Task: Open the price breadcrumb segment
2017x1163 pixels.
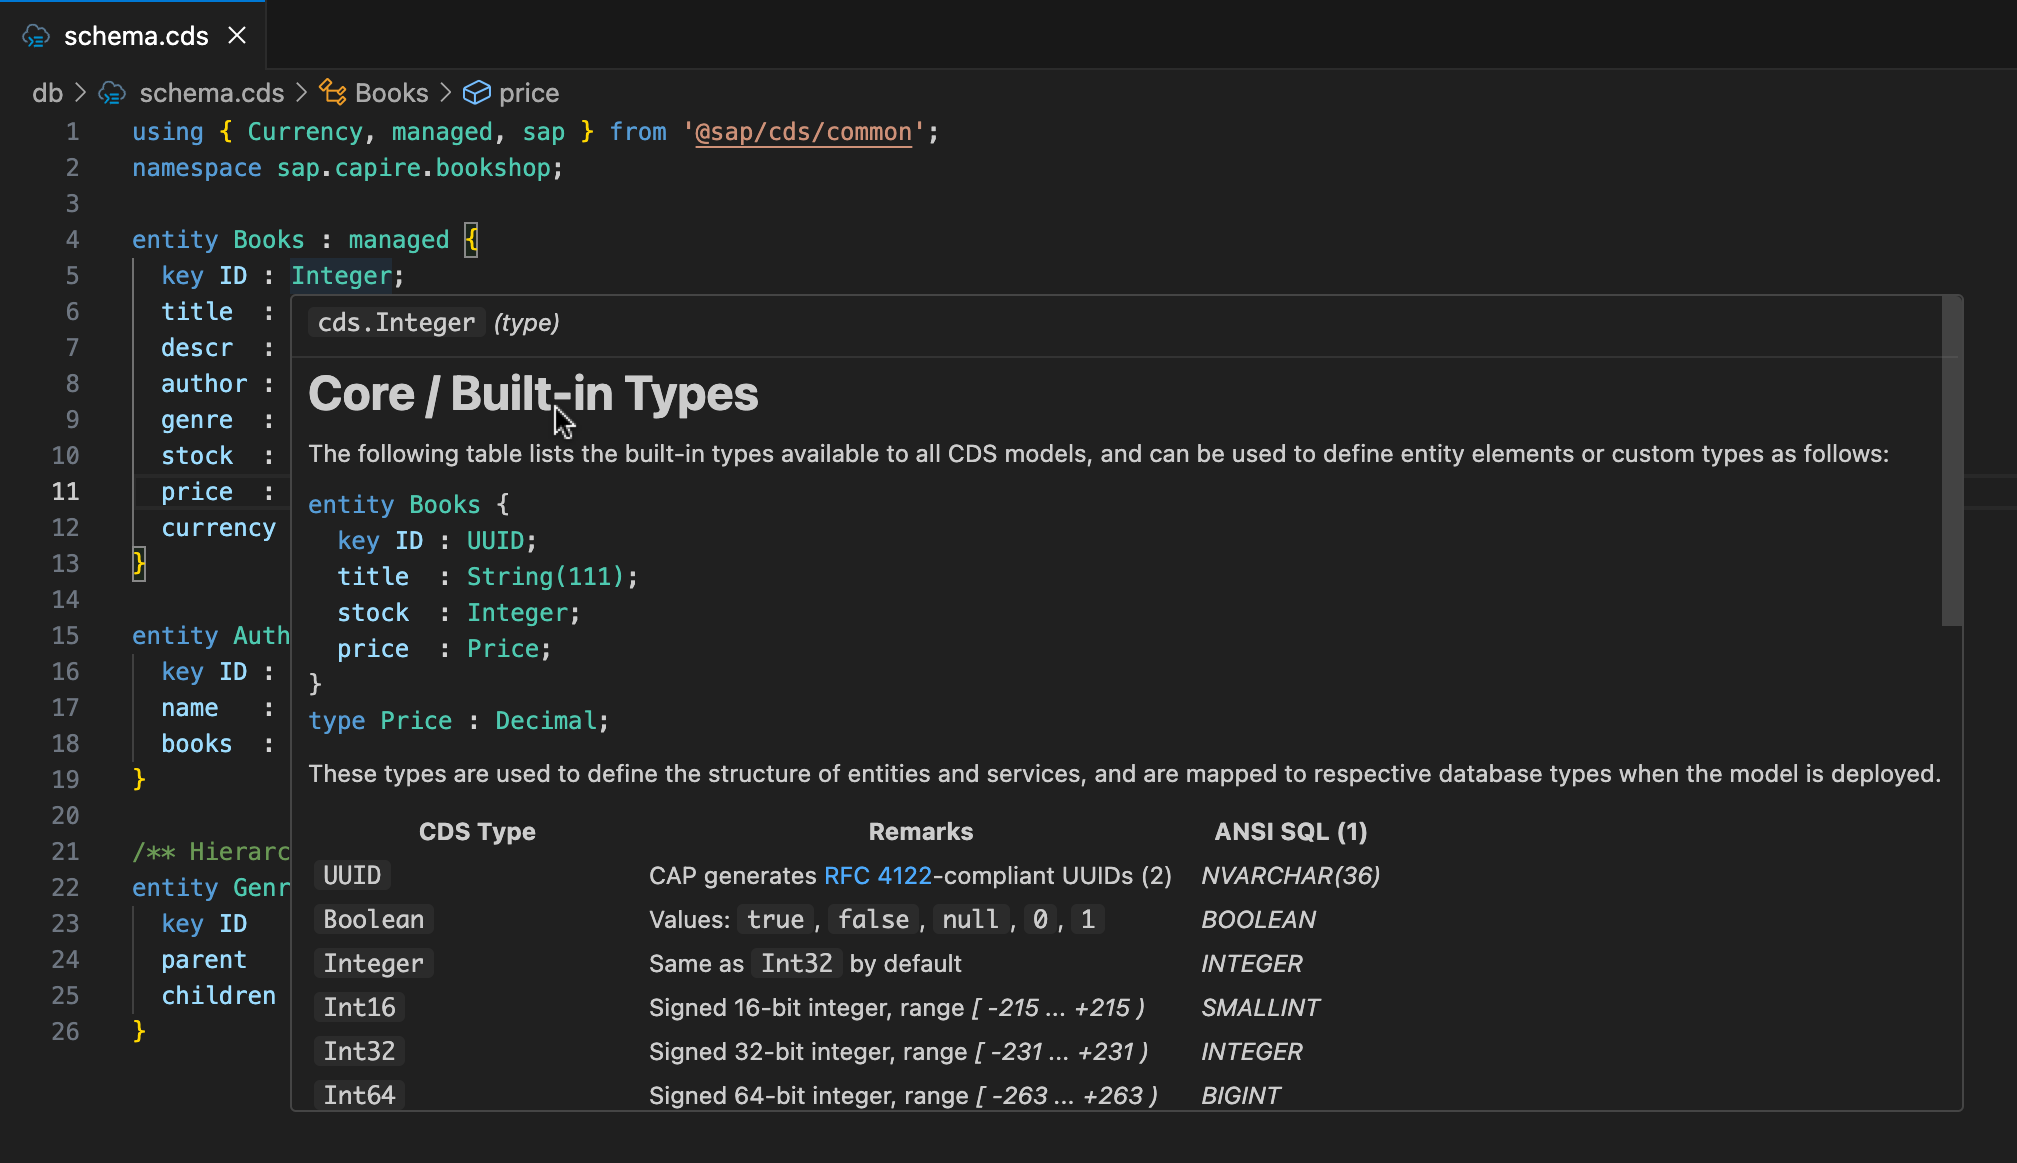Action: pos(529,93)
